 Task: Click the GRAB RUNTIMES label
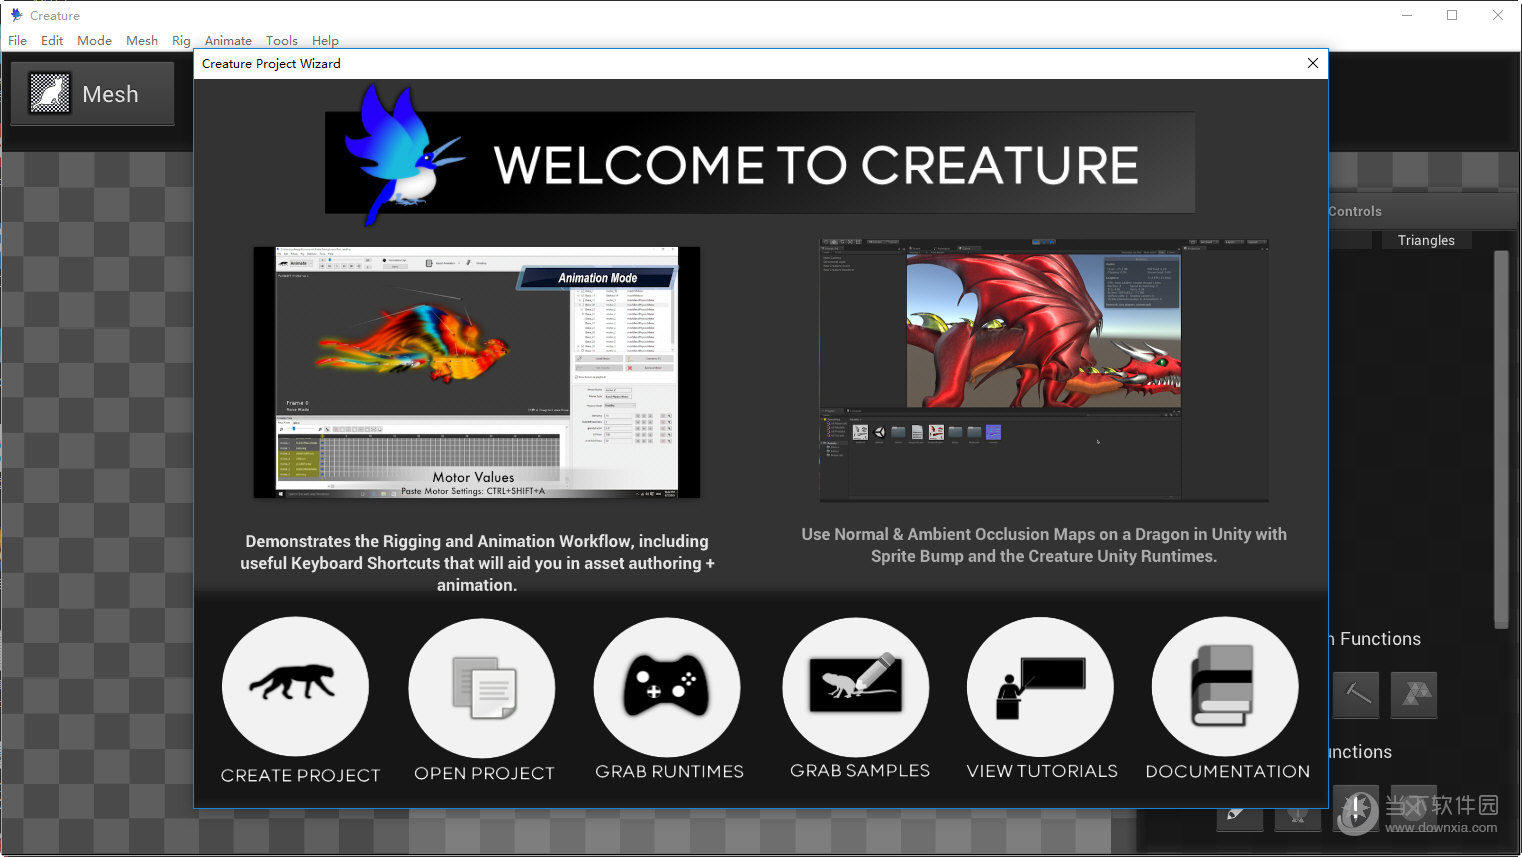(669, 771)
